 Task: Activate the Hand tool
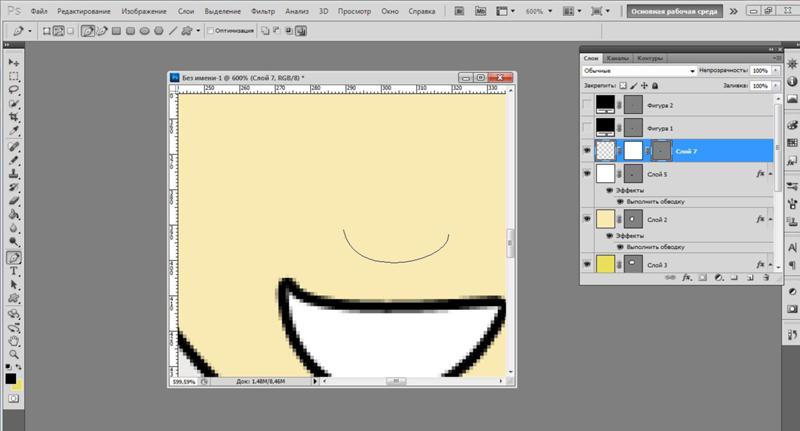click(x=15, y=340)
